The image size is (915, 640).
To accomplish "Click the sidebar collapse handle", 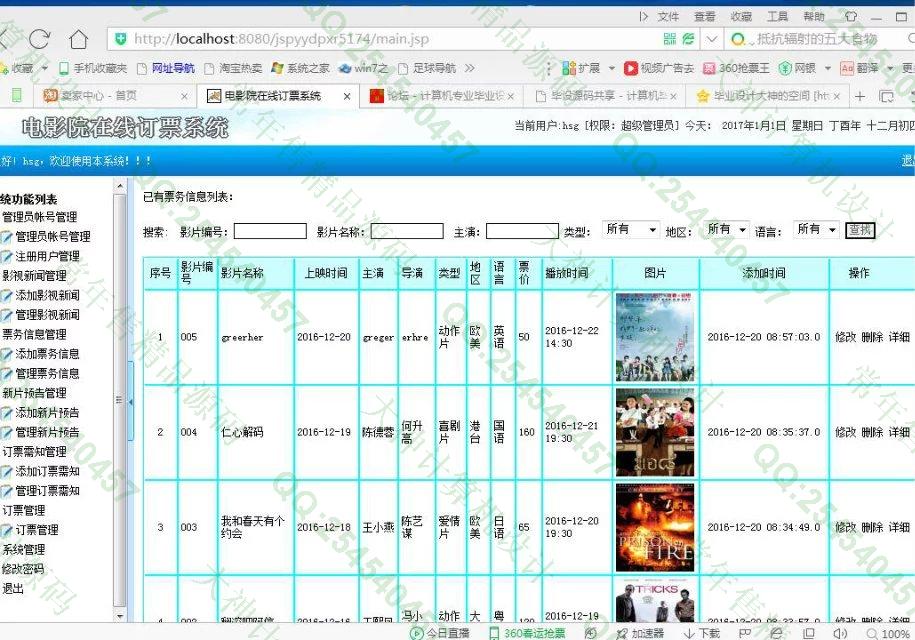I will tap(130, 401).
